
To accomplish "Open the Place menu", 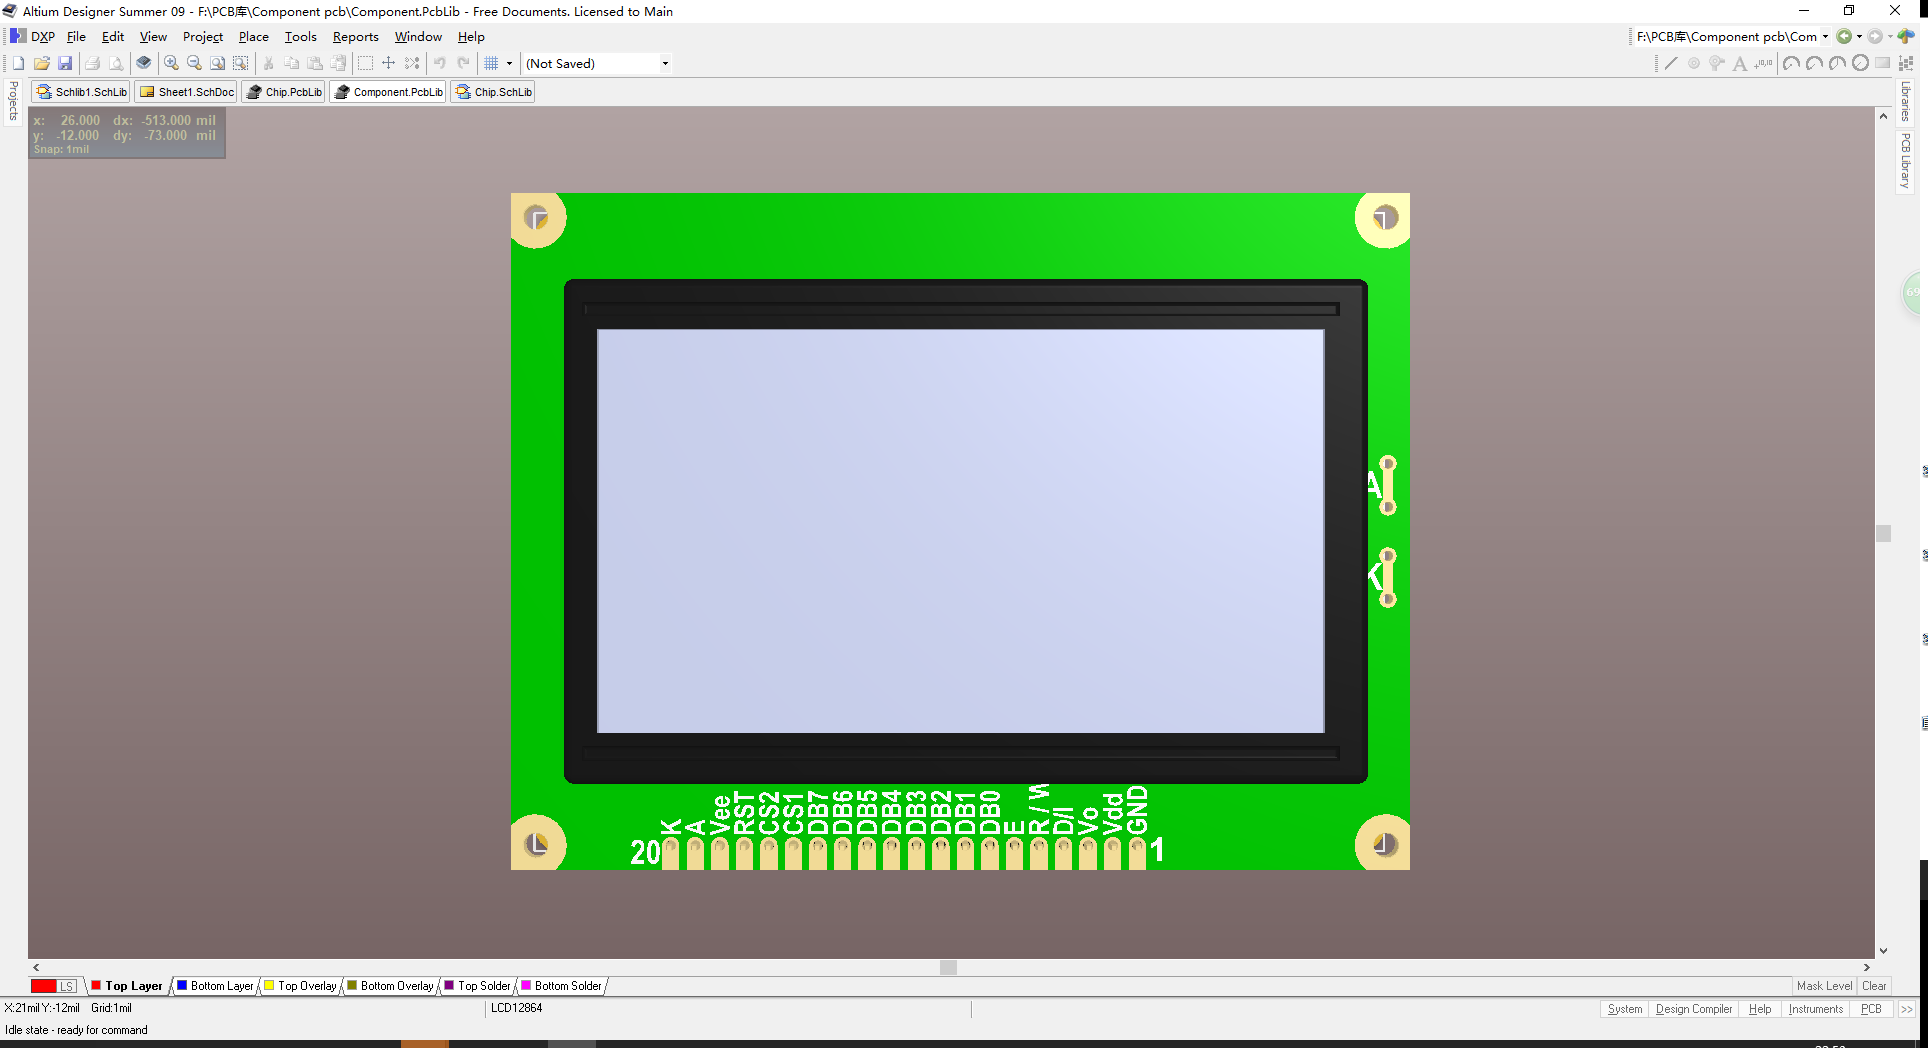I will [254, 37].
